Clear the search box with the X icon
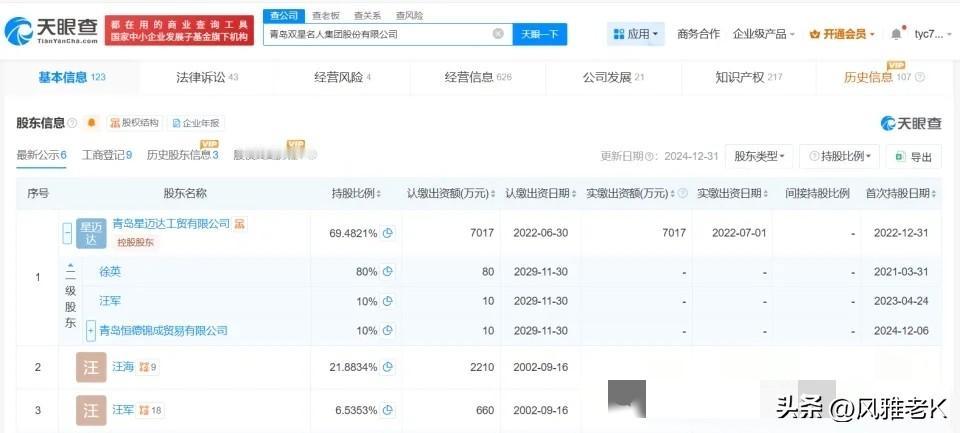This screenshot has height=433, width=960. coord(498,34)
